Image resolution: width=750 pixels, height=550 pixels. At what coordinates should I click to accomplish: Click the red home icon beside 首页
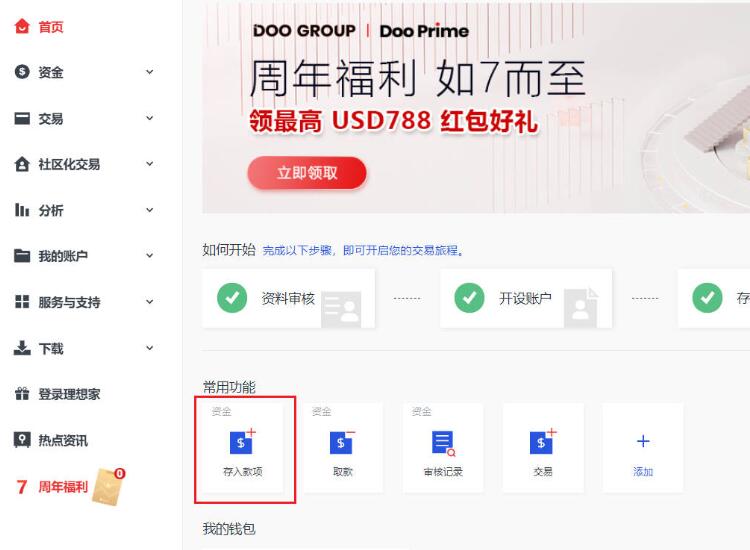coord(22,26)
